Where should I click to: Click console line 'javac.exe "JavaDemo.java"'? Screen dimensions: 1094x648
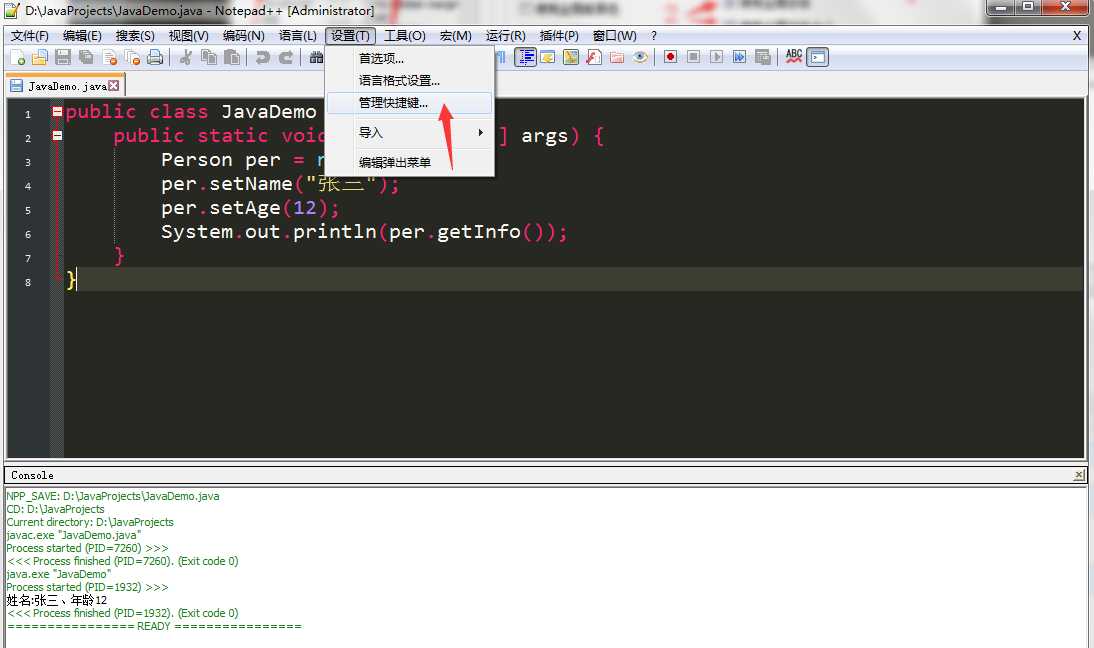[x=74, y=535]
